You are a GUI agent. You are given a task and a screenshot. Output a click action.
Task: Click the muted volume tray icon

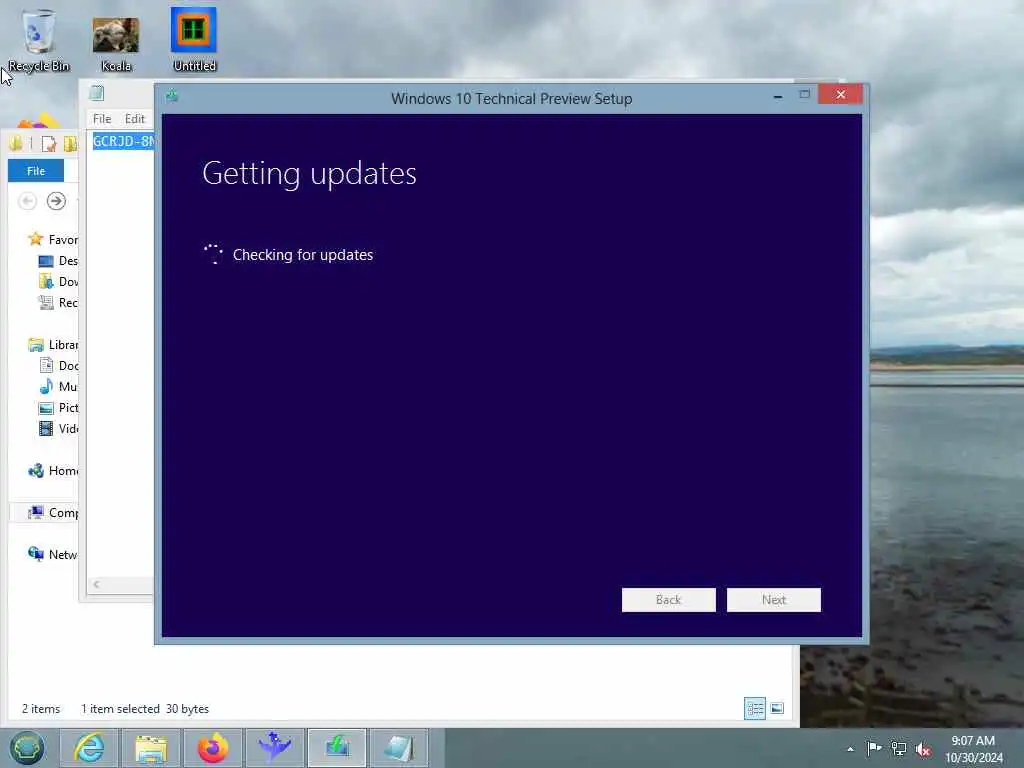click(923, 749)
